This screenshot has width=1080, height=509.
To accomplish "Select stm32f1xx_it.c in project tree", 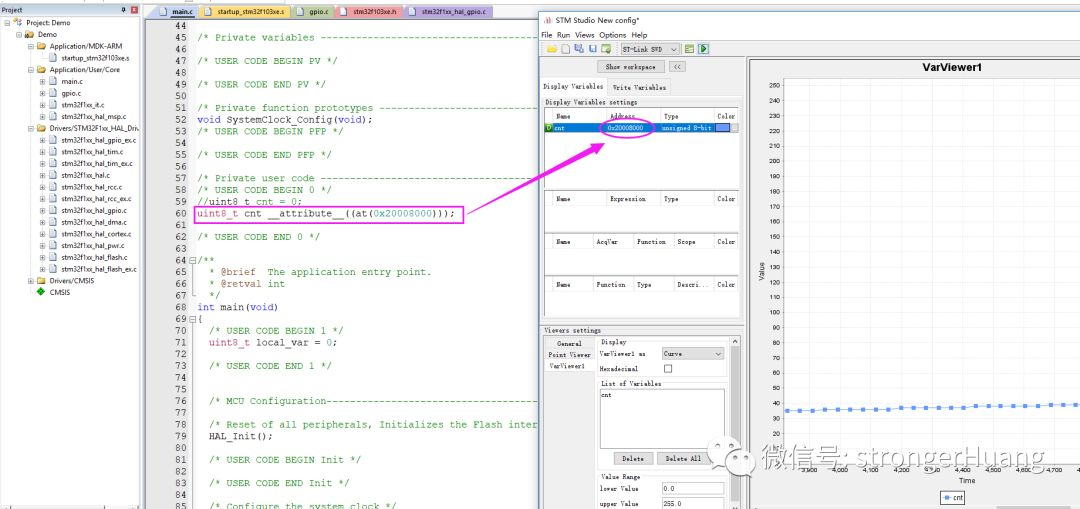I will [83, 105].
